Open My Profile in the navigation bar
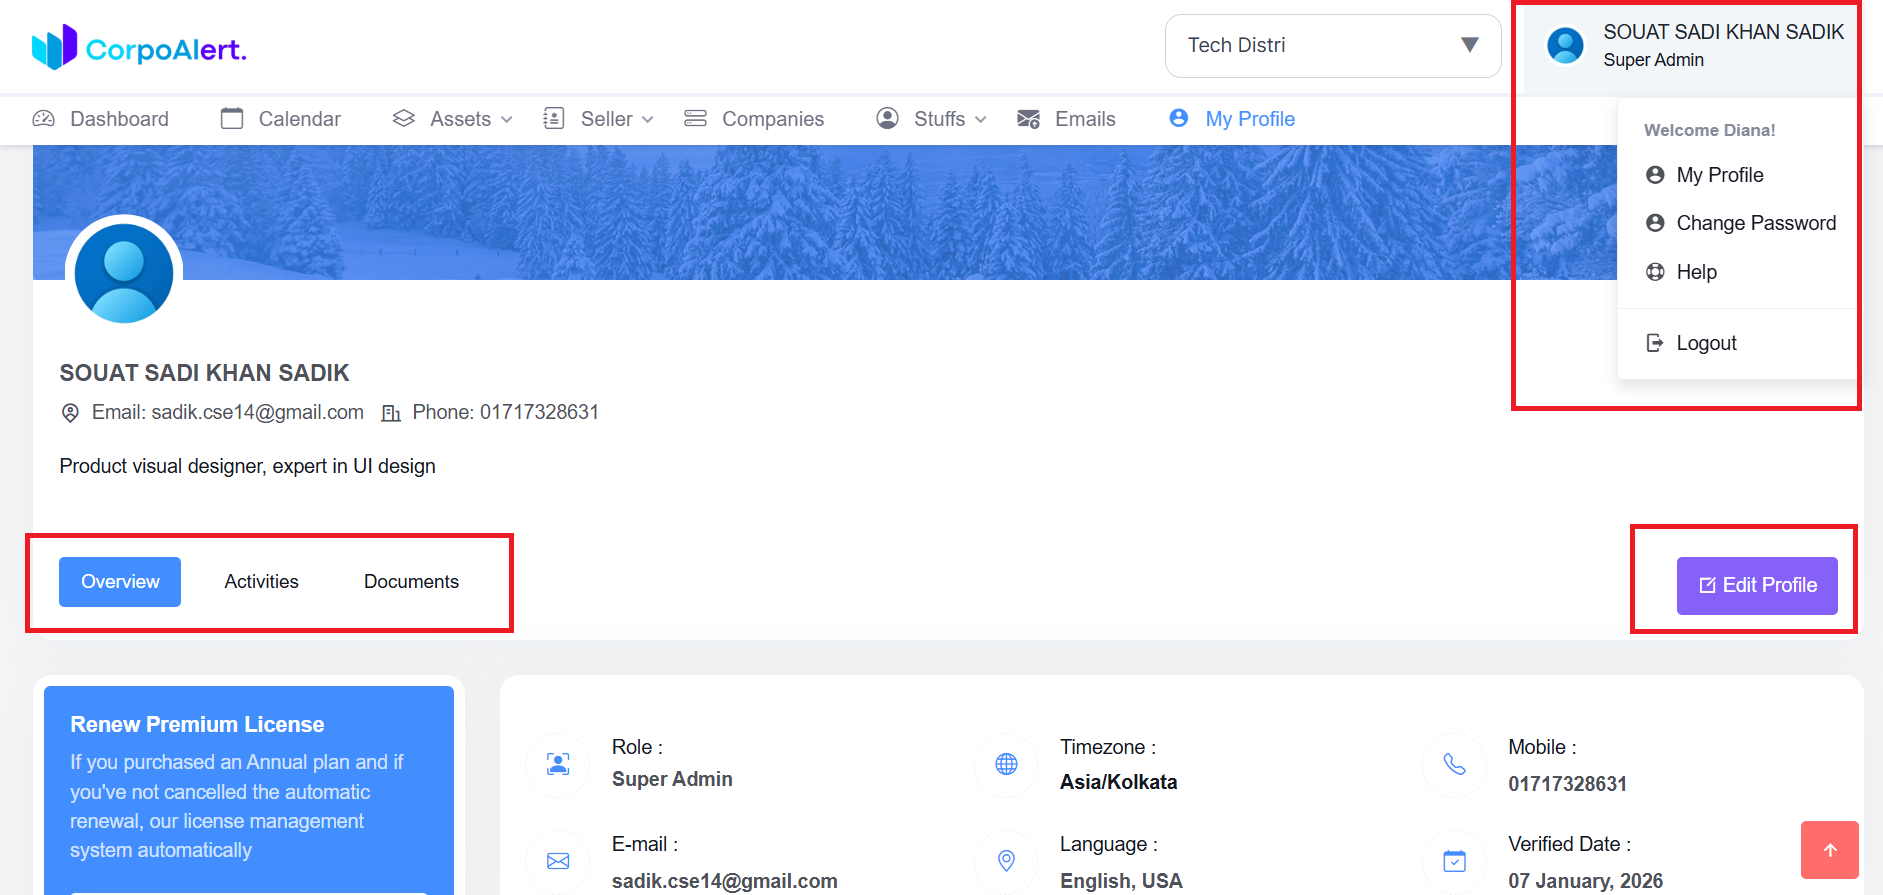The image size is (1883, 895). click(x=1249, y=119)
